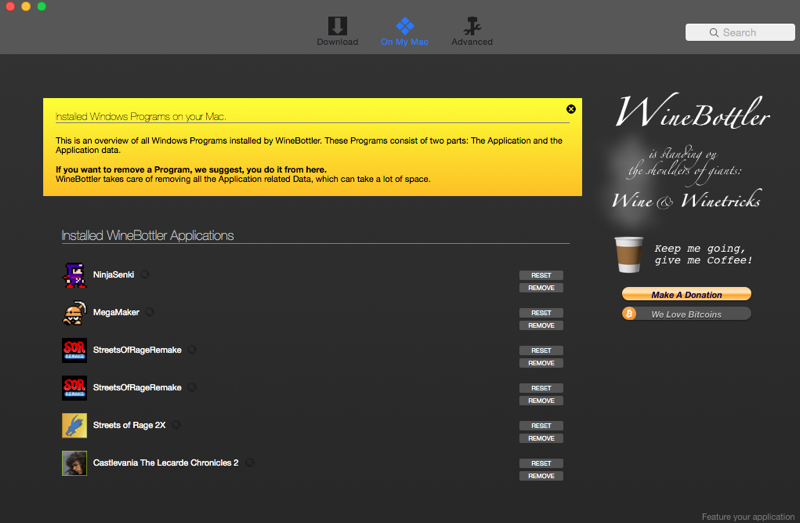
Task: Dismiss the yellow info banner with its X button
Action: (x=571, y=109)
